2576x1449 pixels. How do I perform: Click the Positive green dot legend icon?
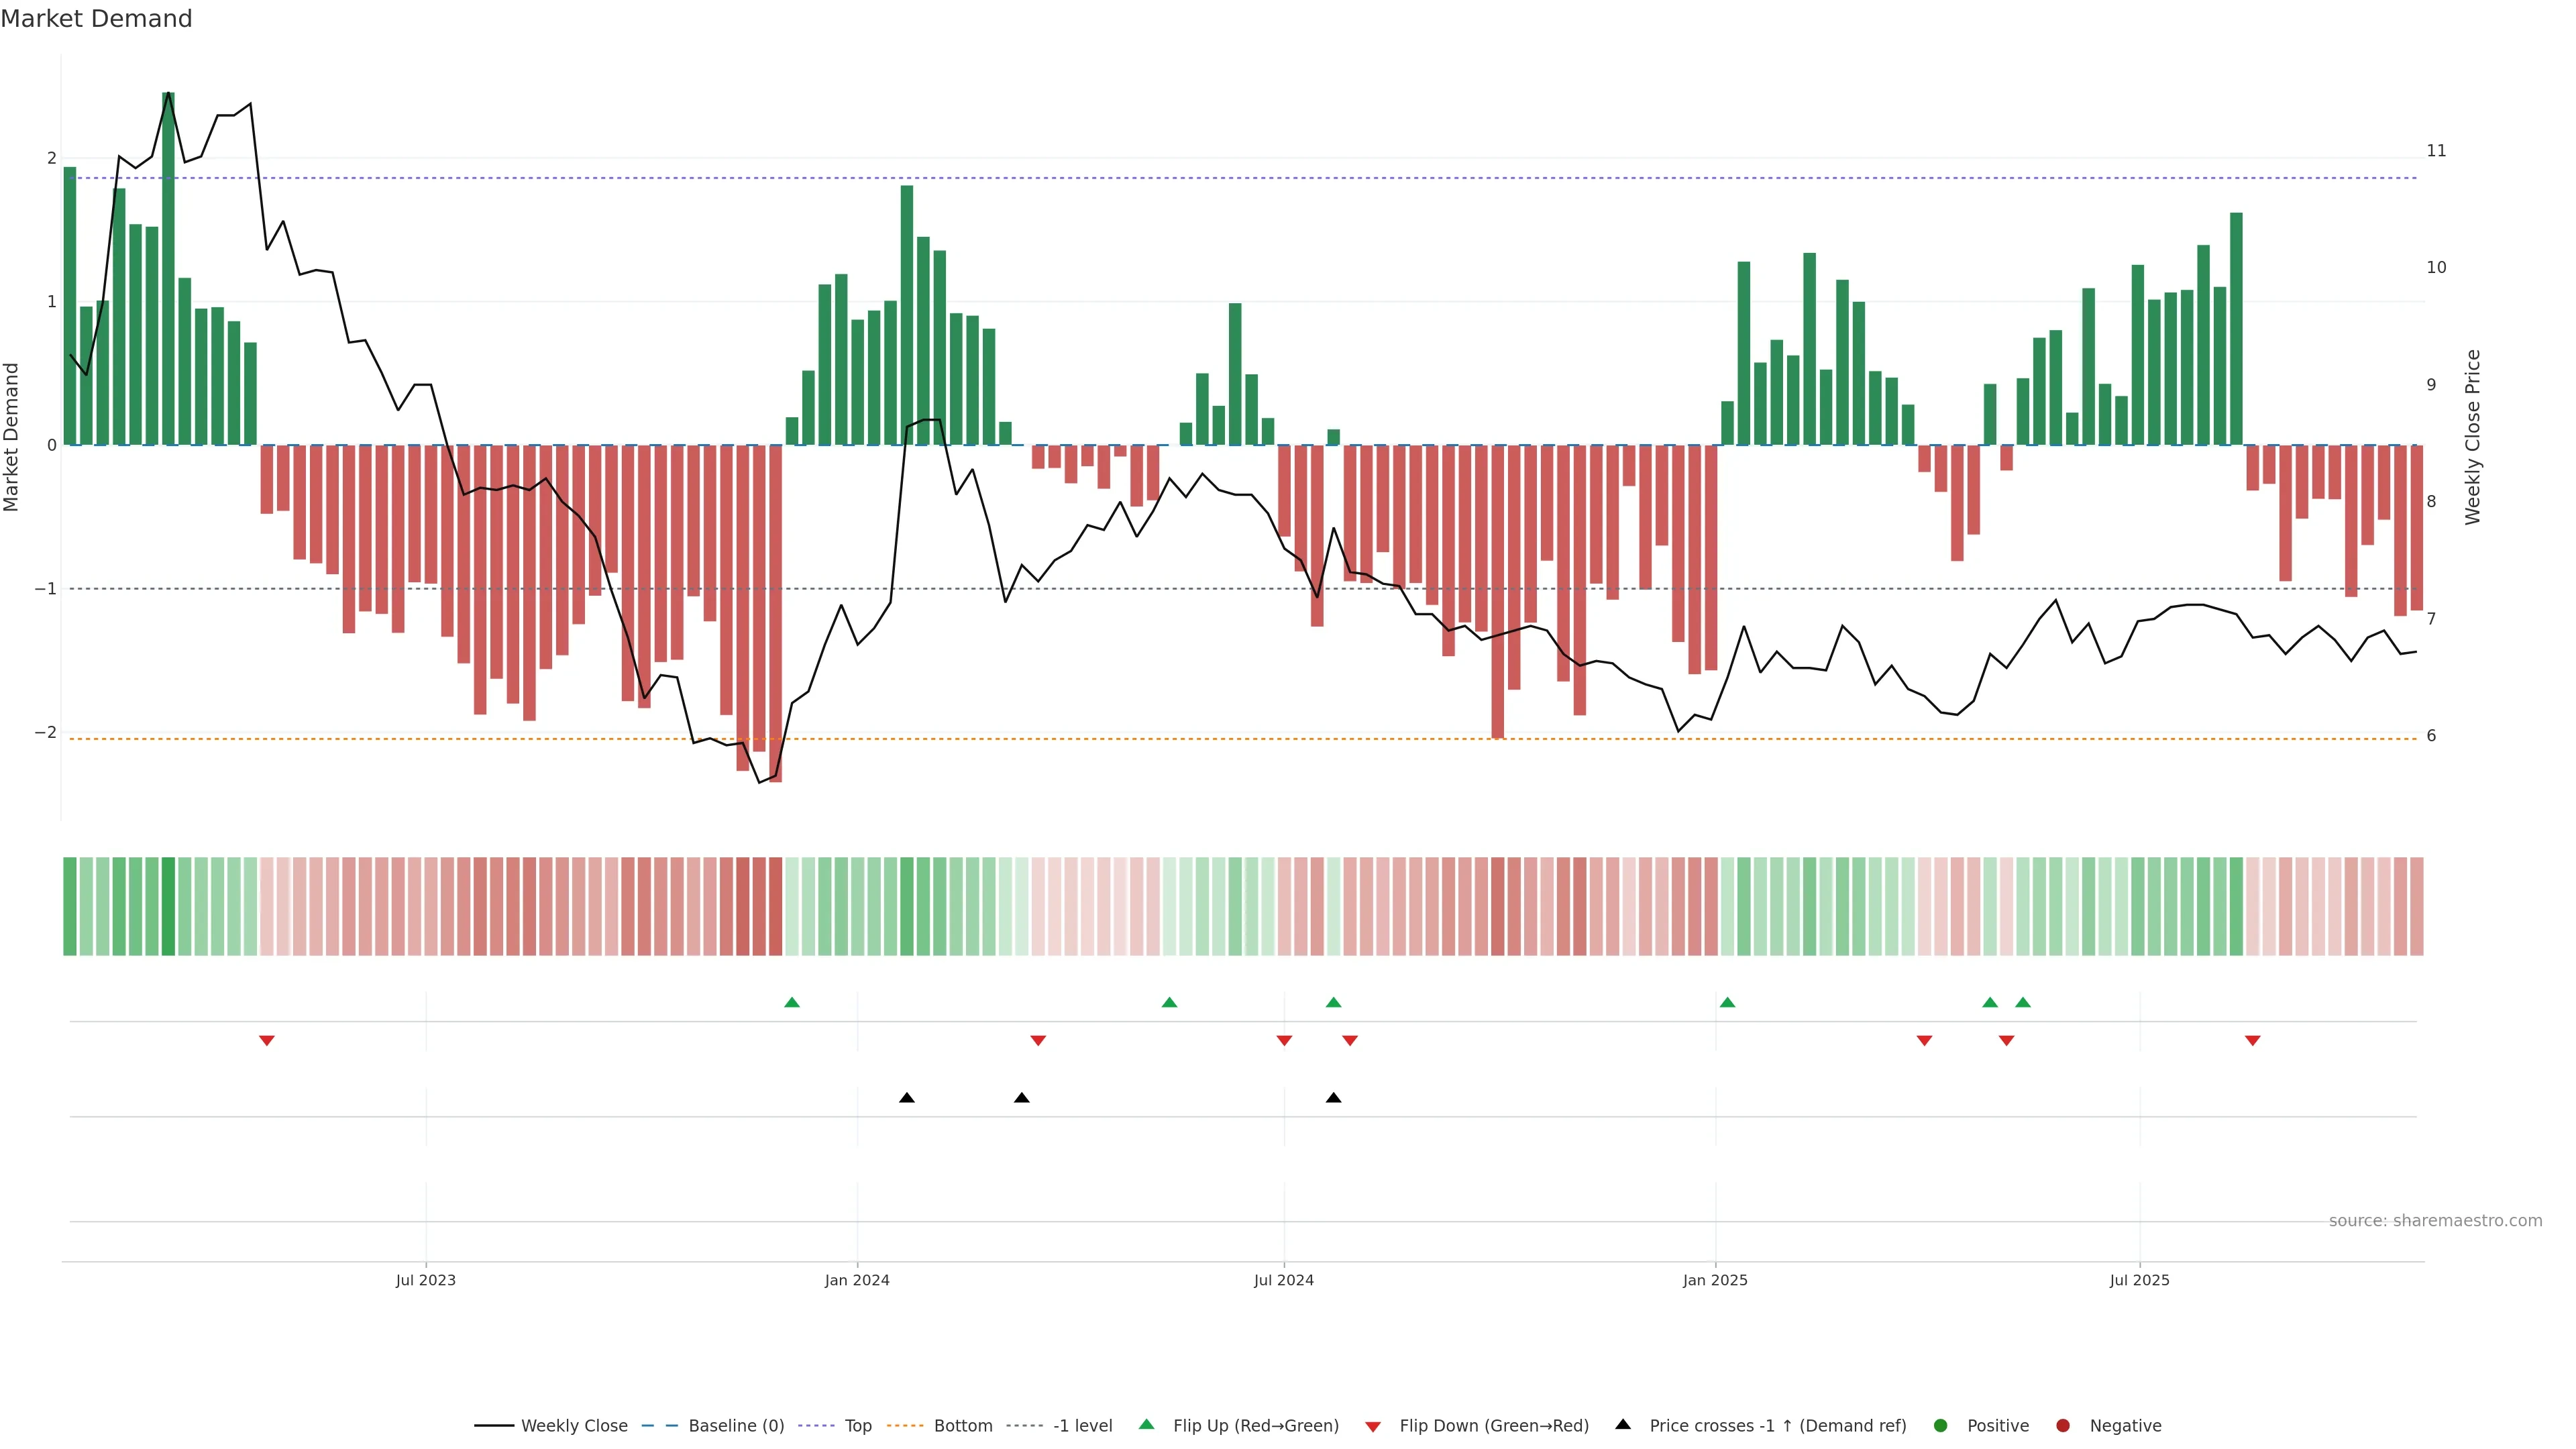coord(1941,1425)
